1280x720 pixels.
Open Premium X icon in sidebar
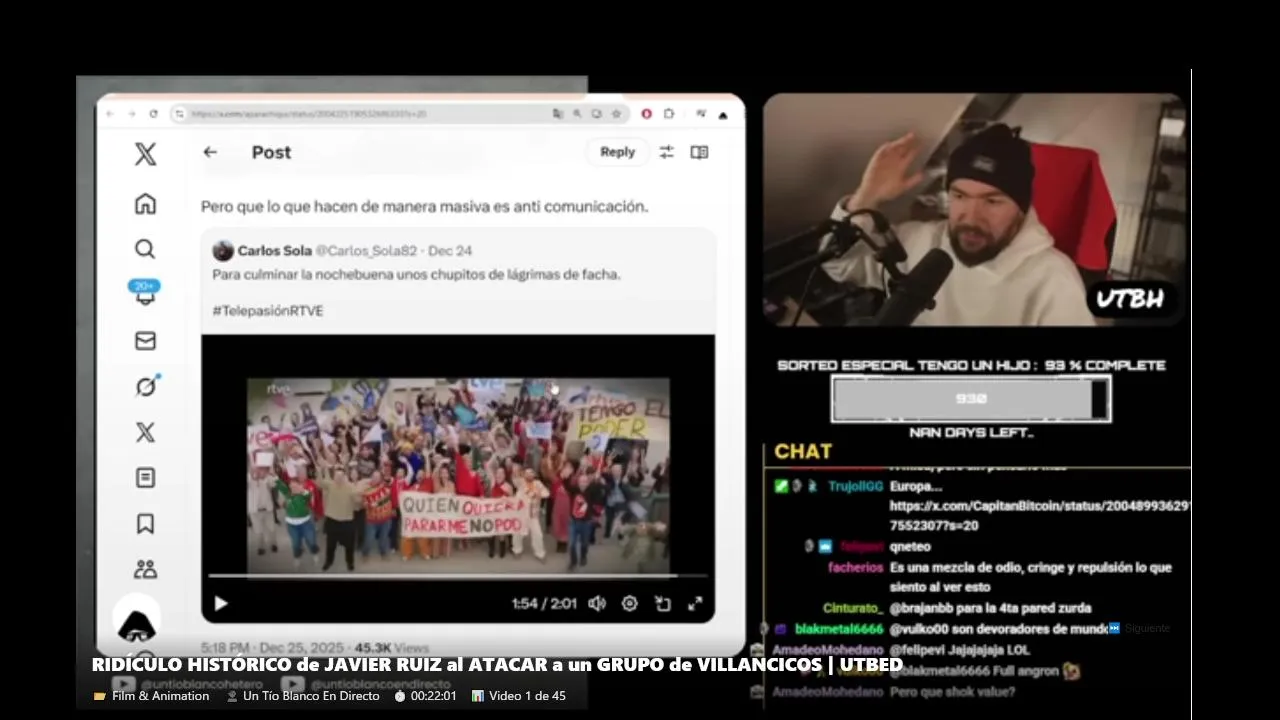pos(145,432)
